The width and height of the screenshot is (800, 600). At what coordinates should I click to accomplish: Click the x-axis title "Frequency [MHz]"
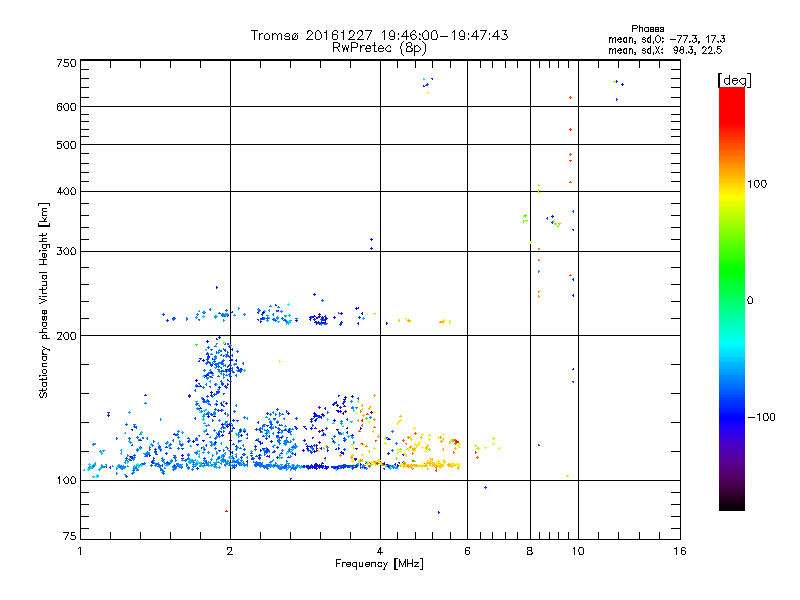pos(379,564)
